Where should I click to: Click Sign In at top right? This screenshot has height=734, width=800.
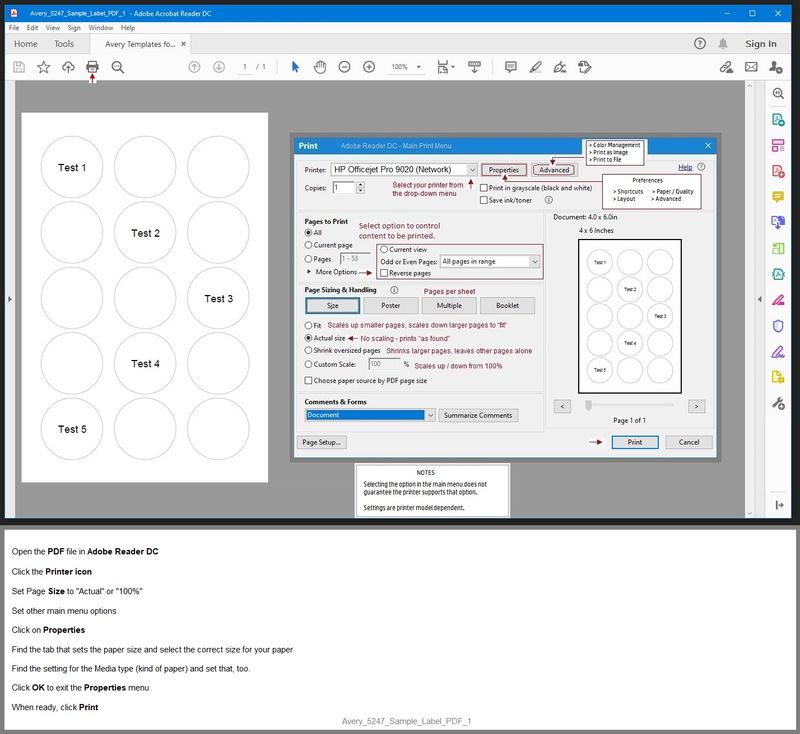[x=760, y=44]
